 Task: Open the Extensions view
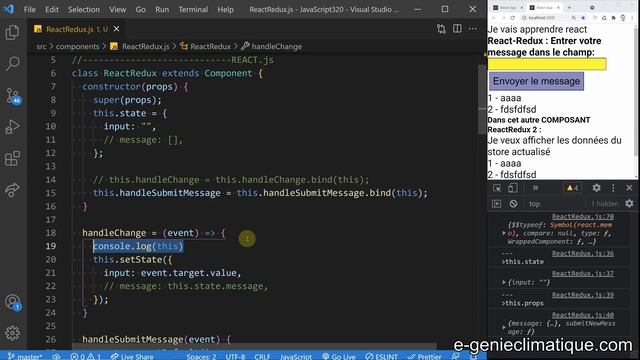pyautogui.click(x=12, y=158)
